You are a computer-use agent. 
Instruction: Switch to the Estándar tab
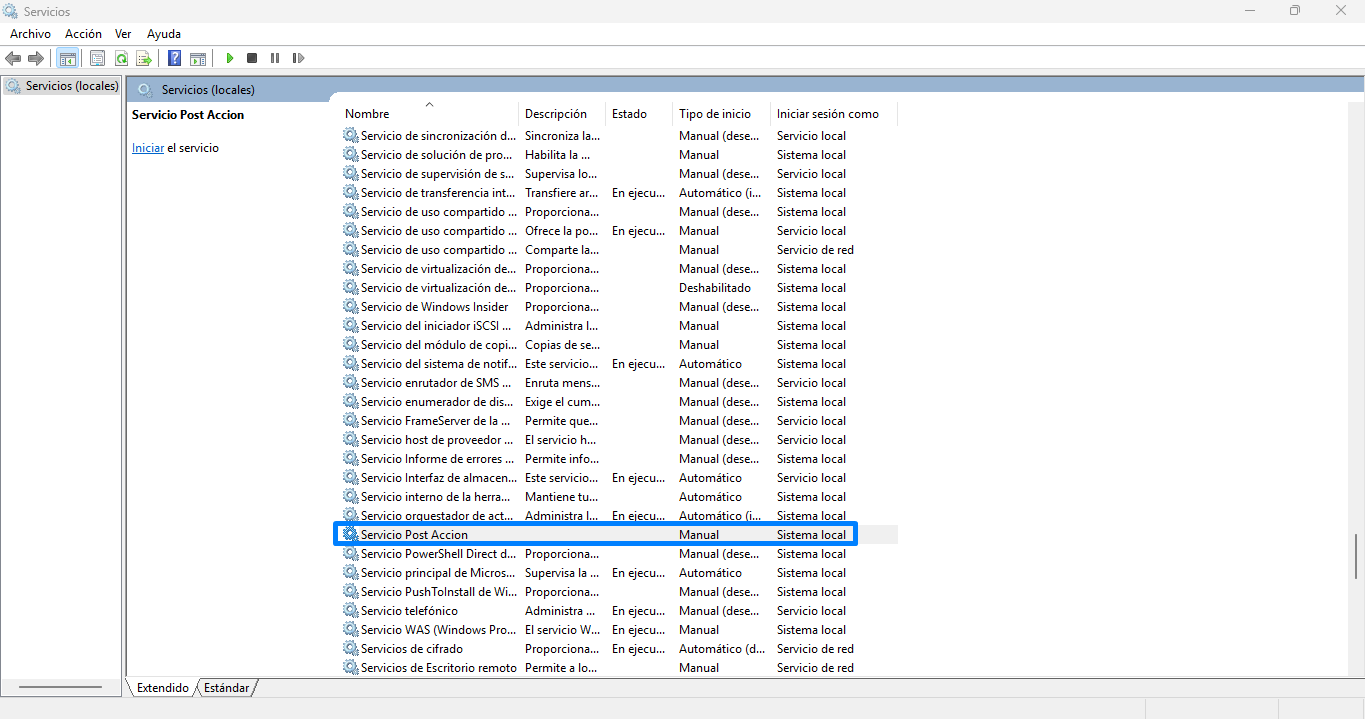(227, 688)
